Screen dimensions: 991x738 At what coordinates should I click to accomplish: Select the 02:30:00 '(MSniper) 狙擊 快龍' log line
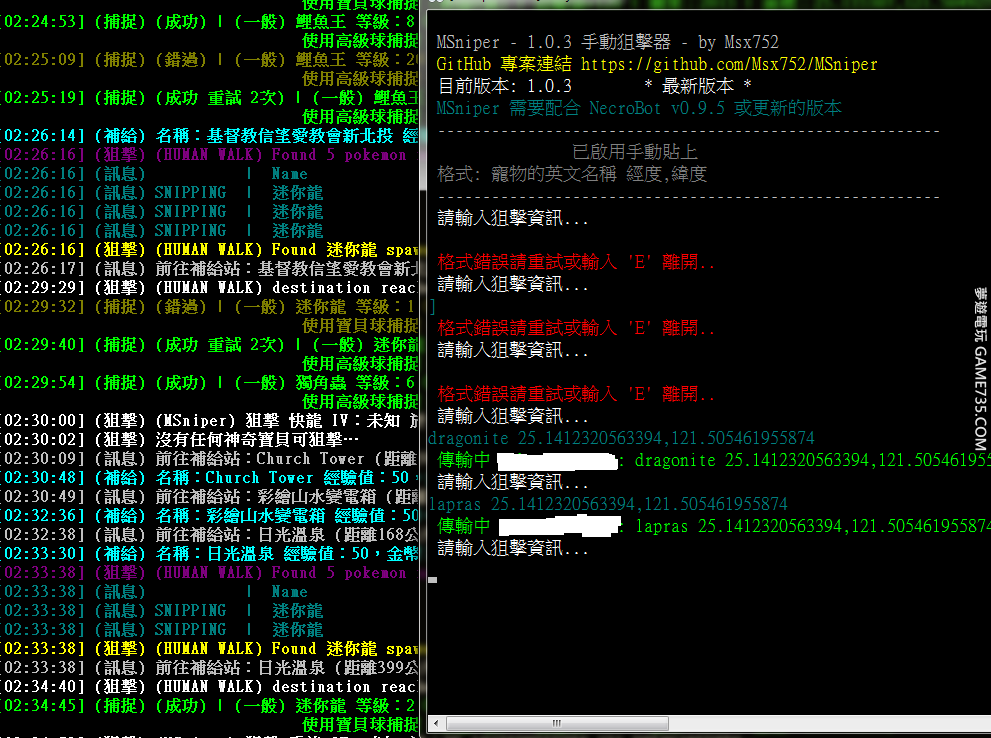209,421
